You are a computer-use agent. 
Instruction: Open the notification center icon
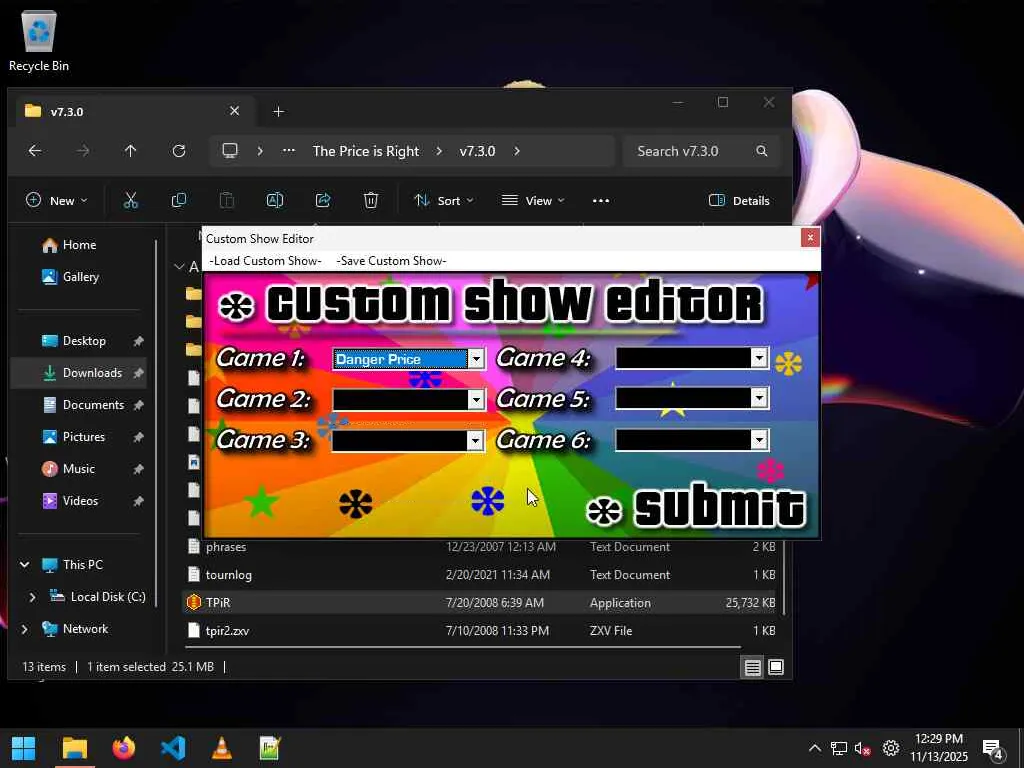993,750
